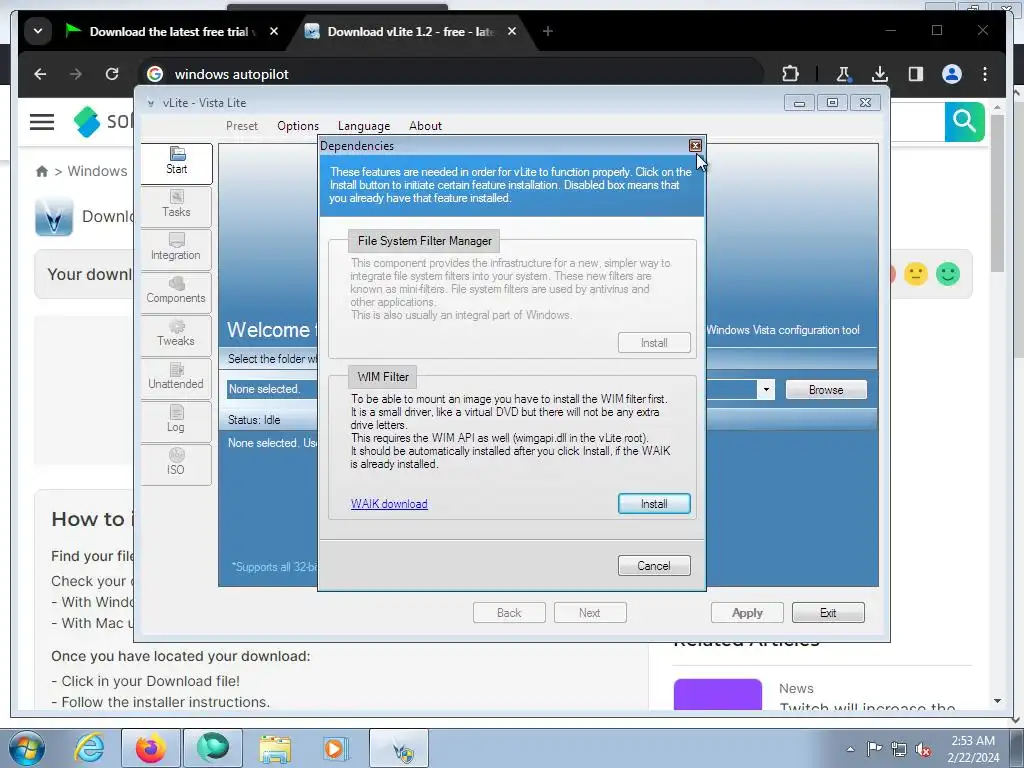Click the Browse button in vLite
This screenshot has height=768, width=1024.
(x=826, y=390)
